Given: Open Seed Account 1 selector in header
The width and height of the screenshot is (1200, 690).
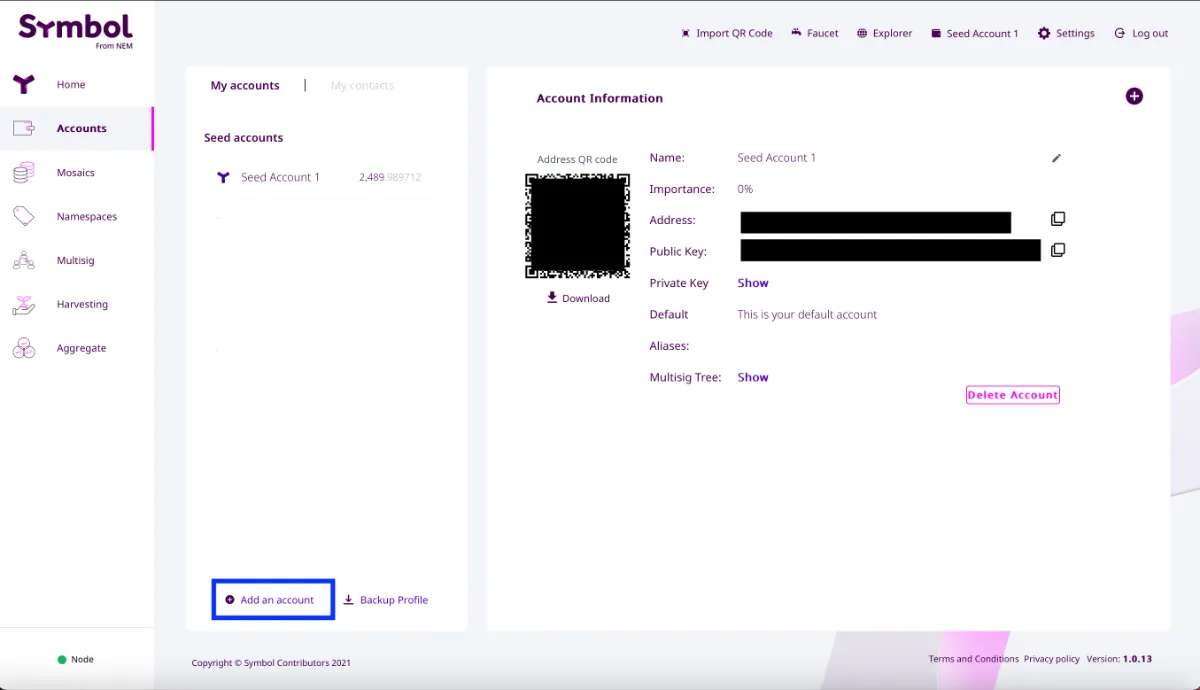Looking at the screenshot, I should [x=974, y=33].
